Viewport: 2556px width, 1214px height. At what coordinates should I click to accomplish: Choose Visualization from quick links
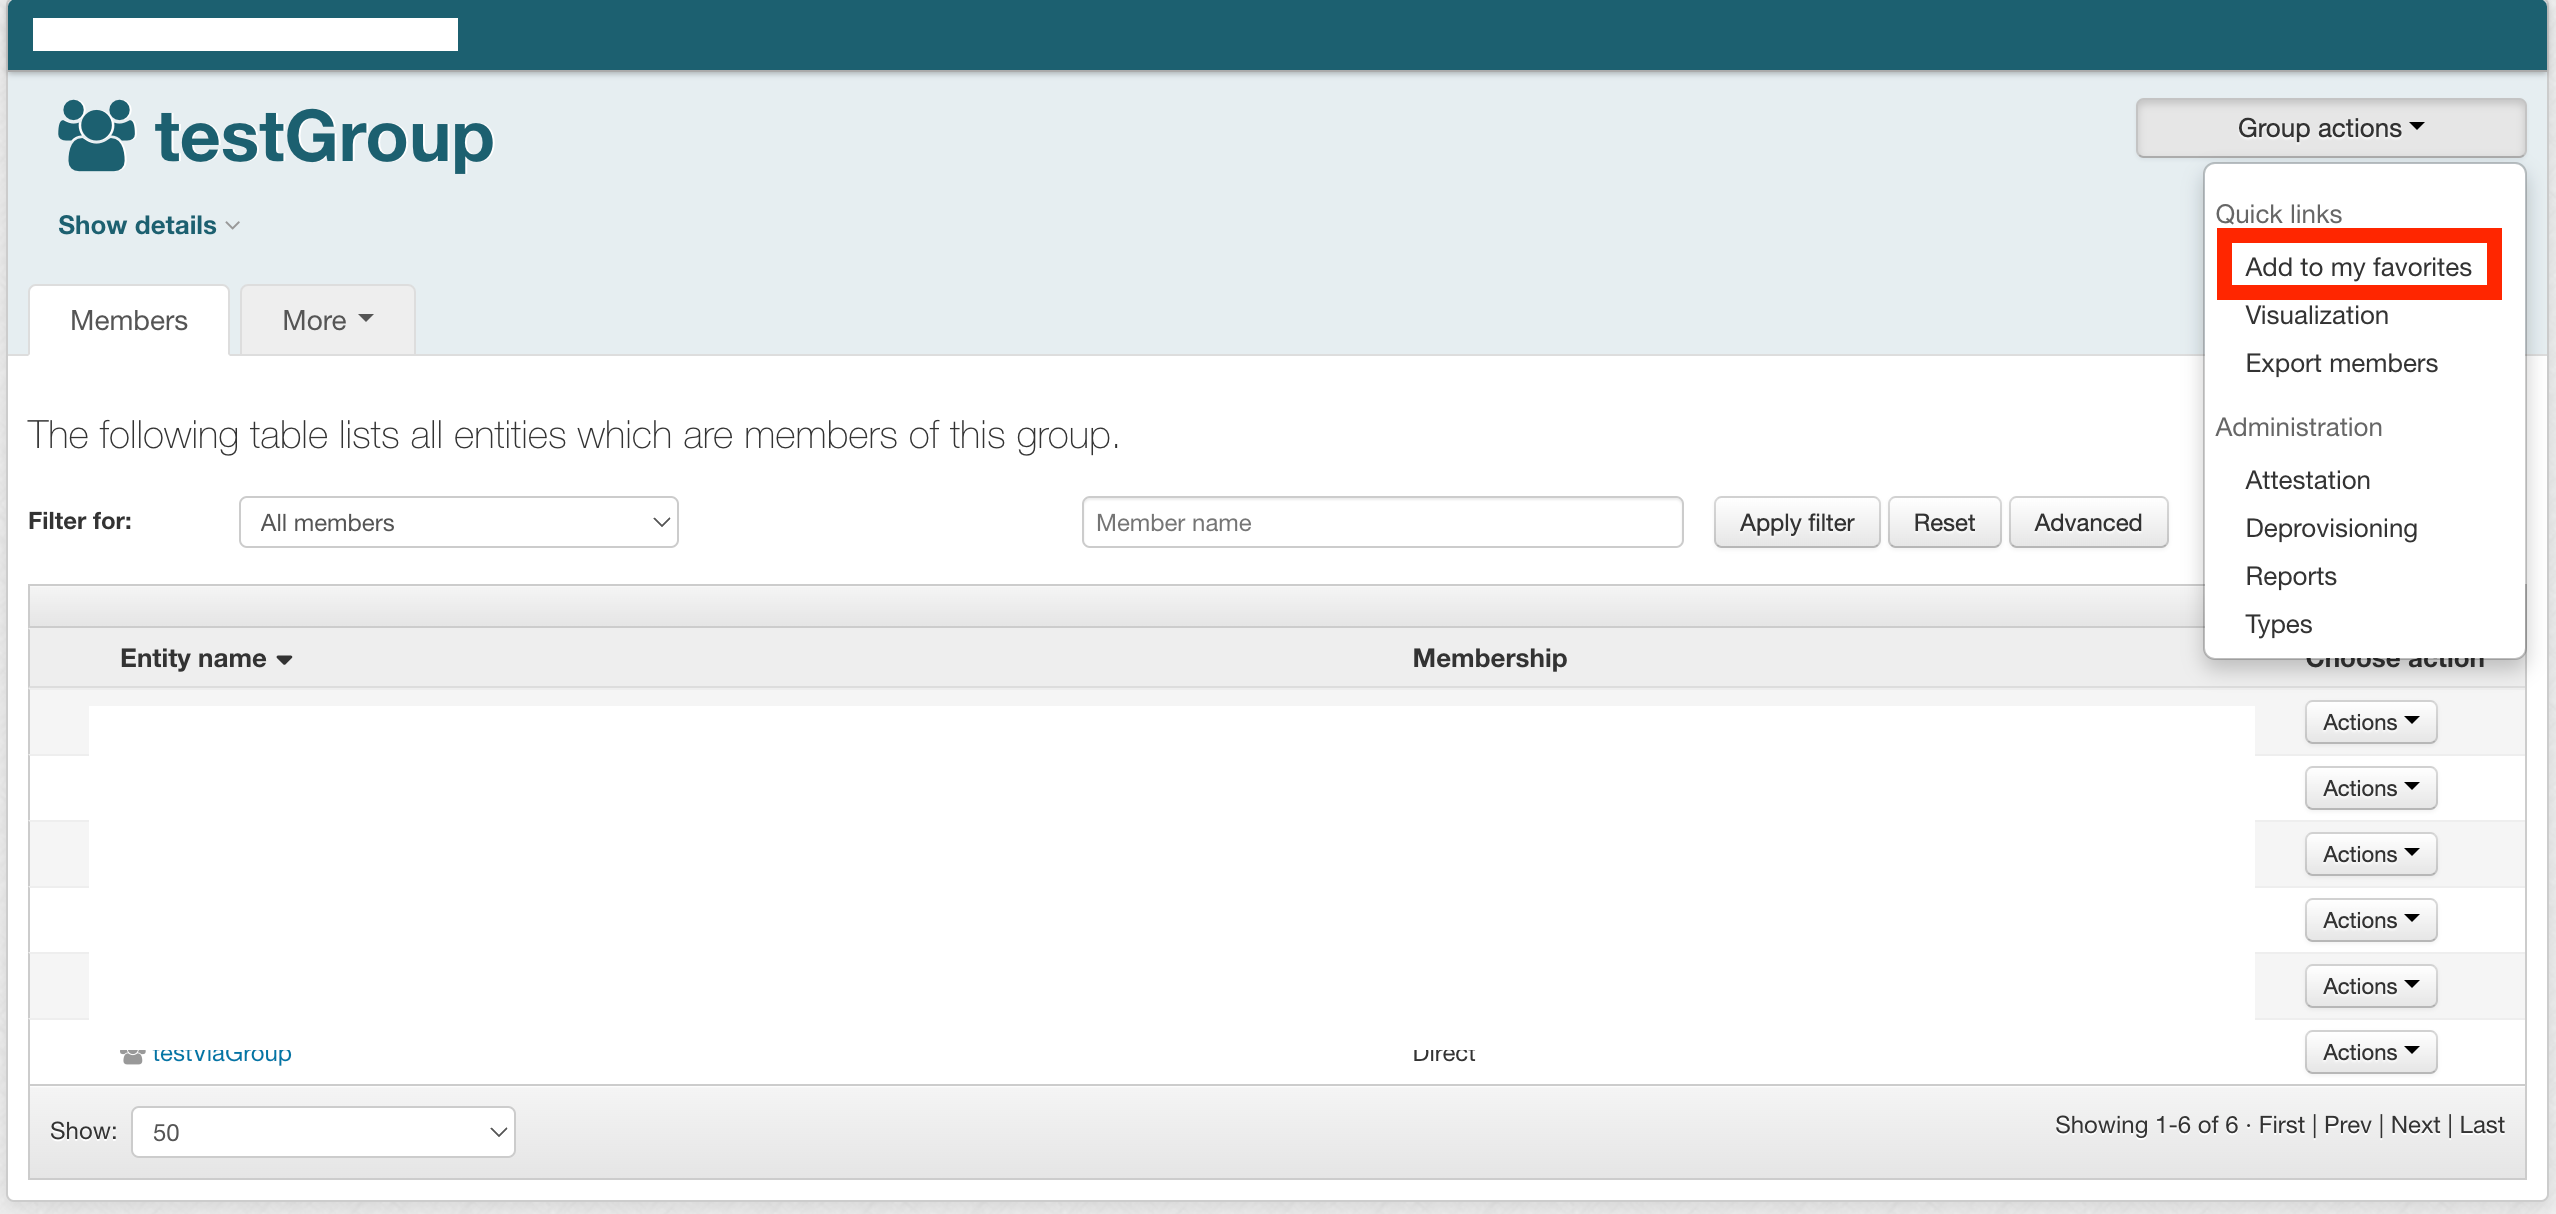click(x=2316, y=315)
